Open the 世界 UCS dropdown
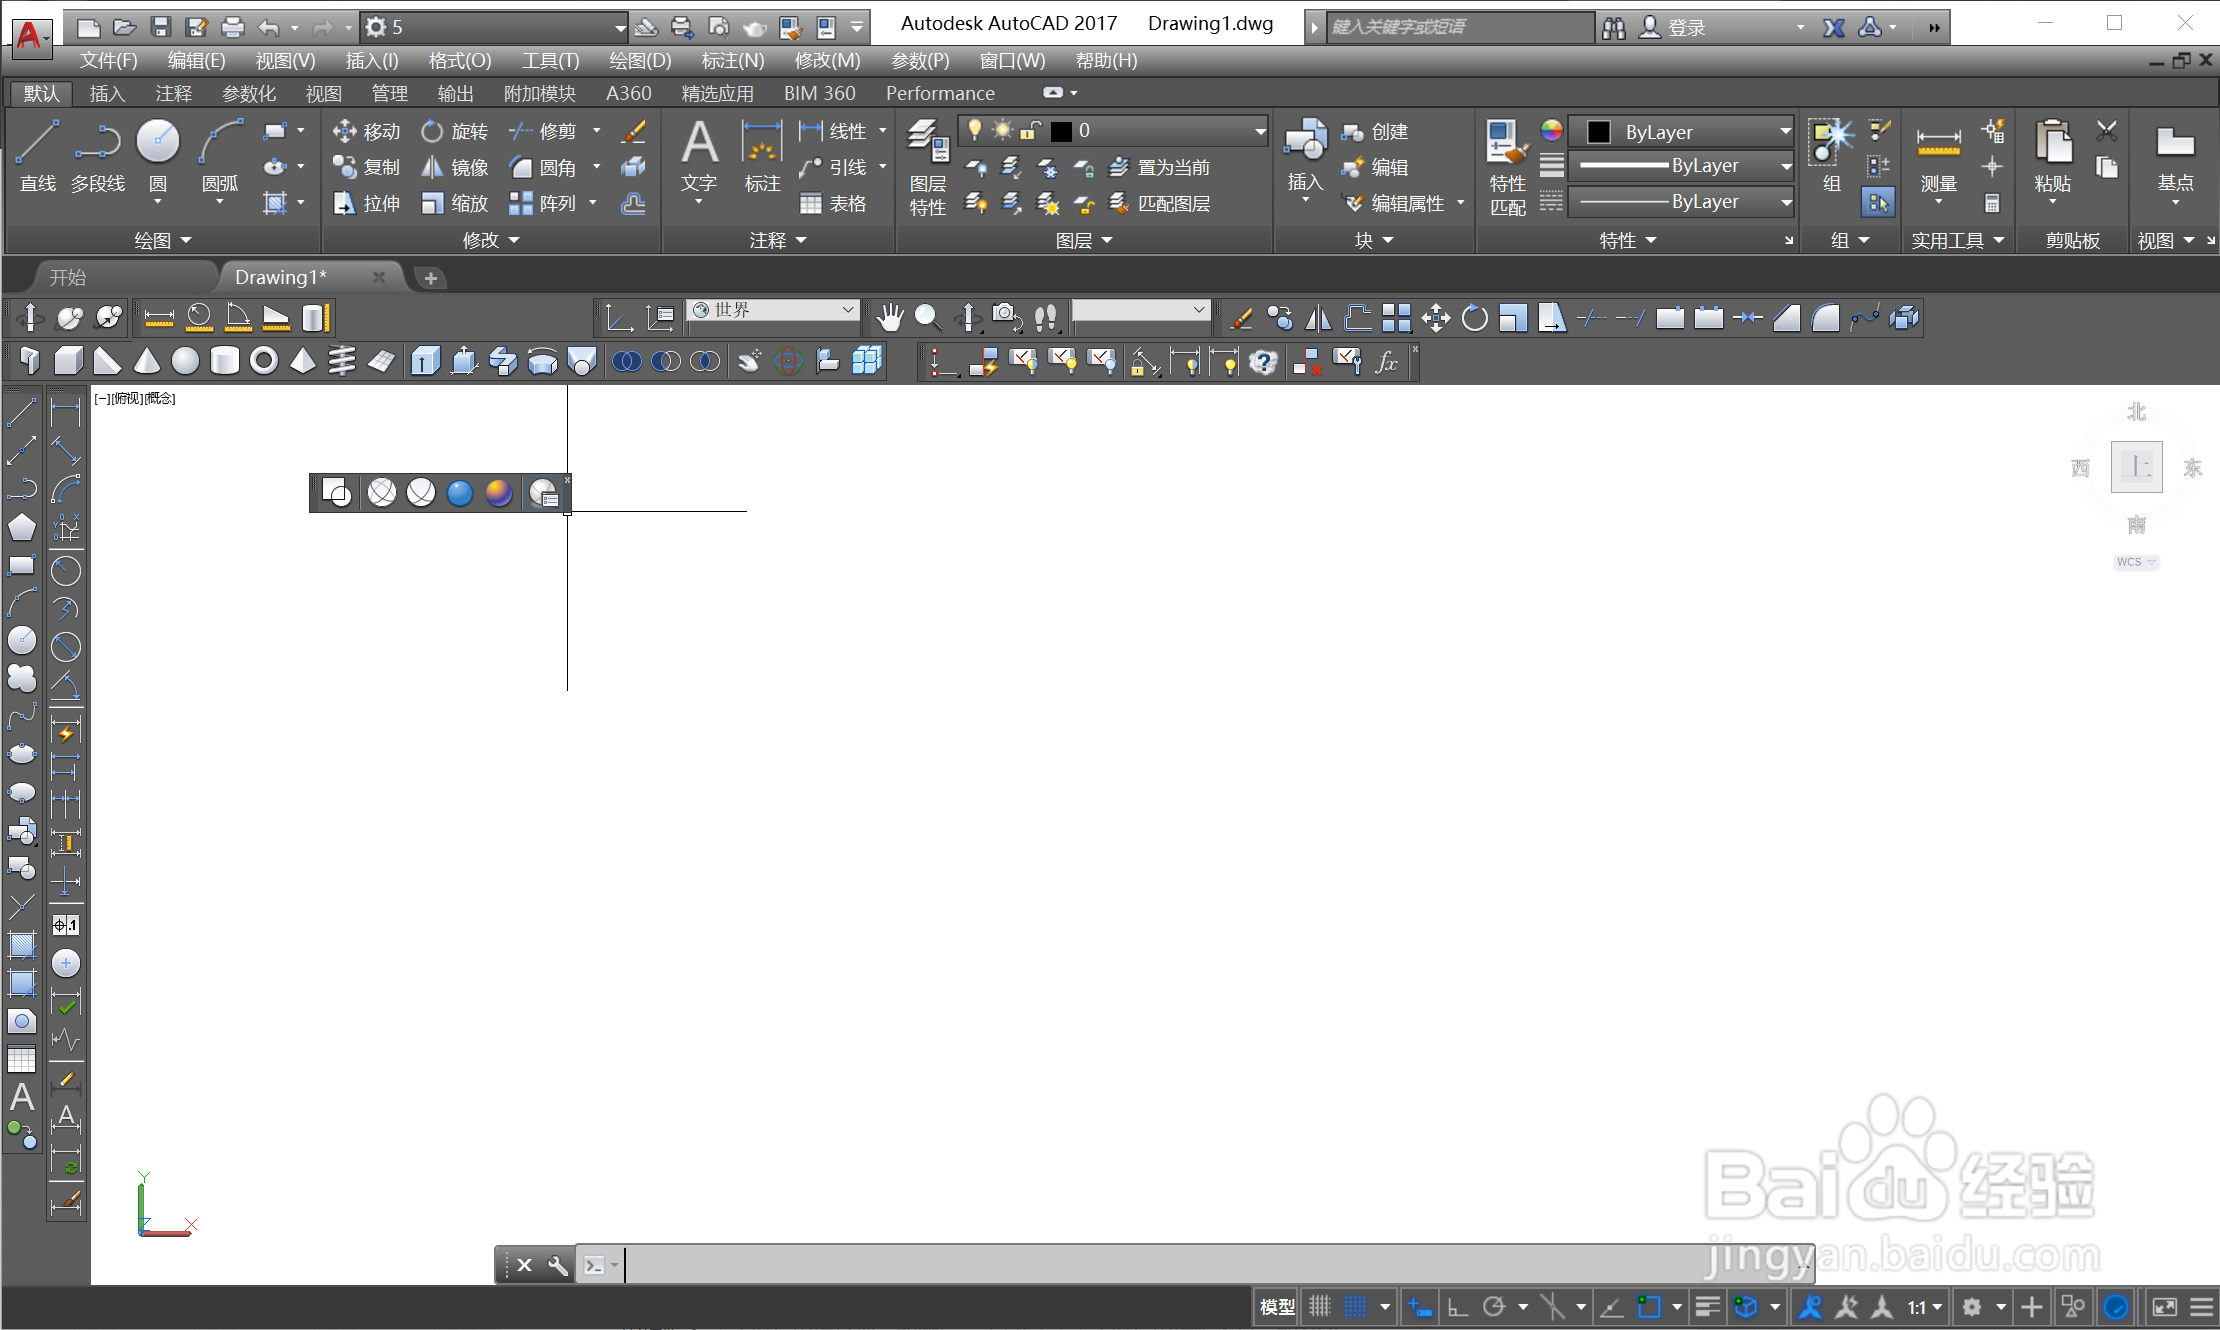The width and height of the screenshot is (2220, 1330). (x=847, y=310)
